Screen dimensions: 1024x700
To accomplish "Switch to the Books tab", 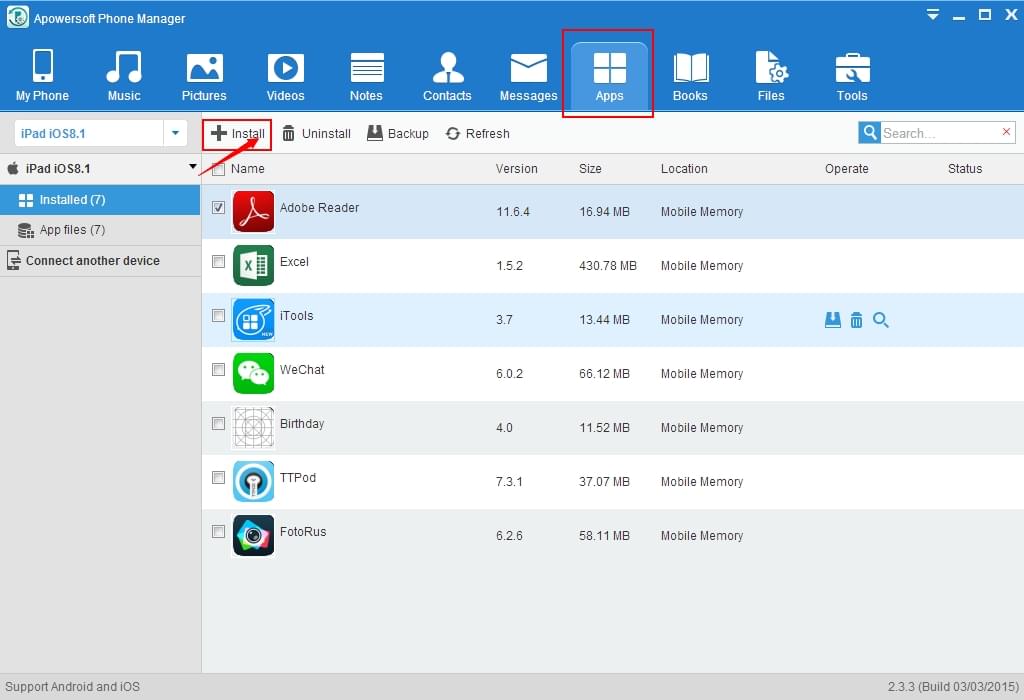I will pos(690,76).
